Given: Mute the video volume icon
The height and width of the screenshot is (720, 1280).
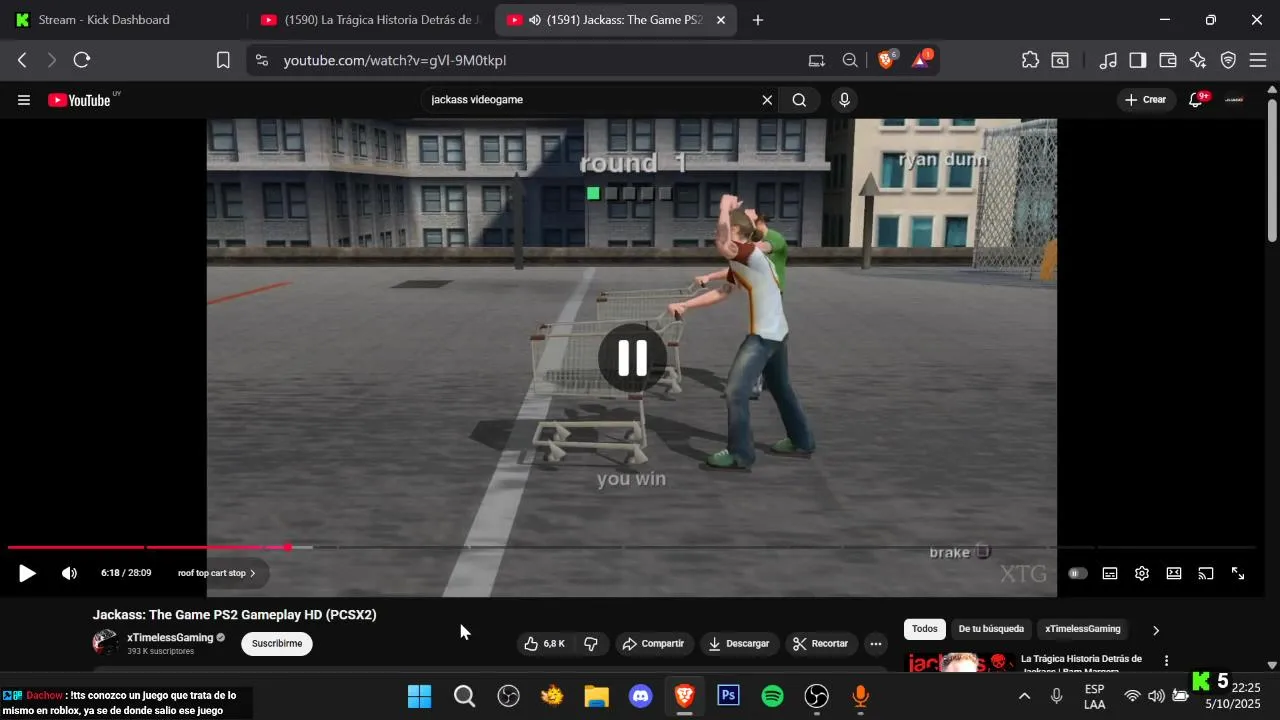Looking at the screenshot, I should pyautogui.click(x=69, y=574).
